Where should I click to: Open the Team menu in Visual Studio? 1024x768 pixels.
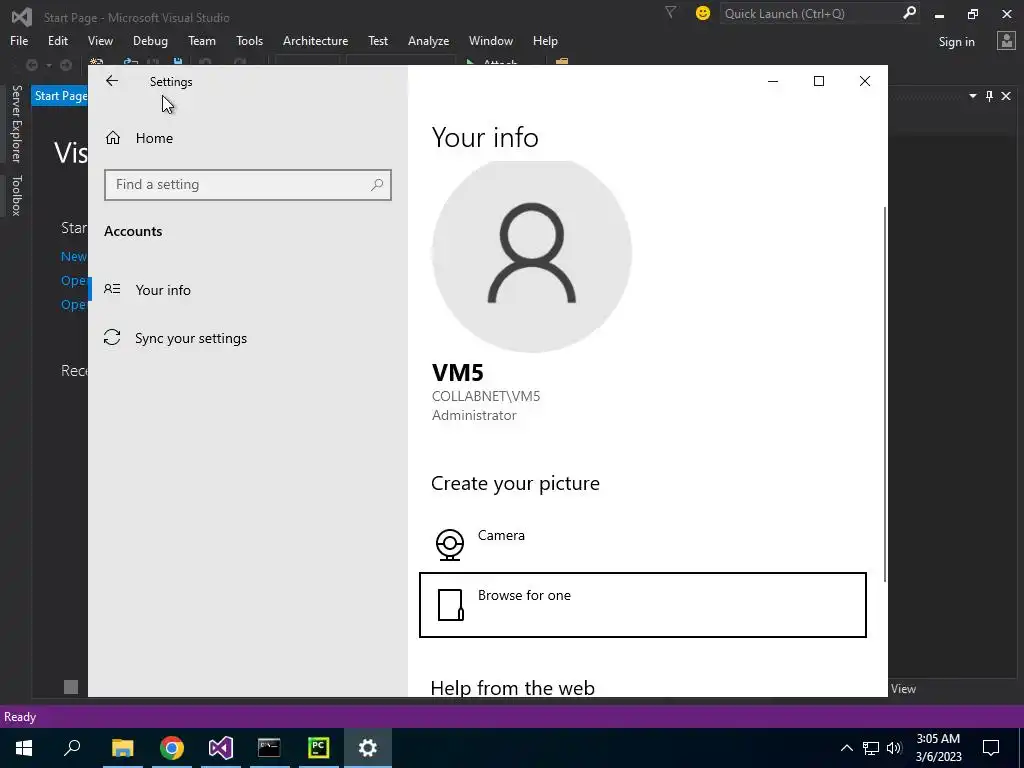(202, 40)
